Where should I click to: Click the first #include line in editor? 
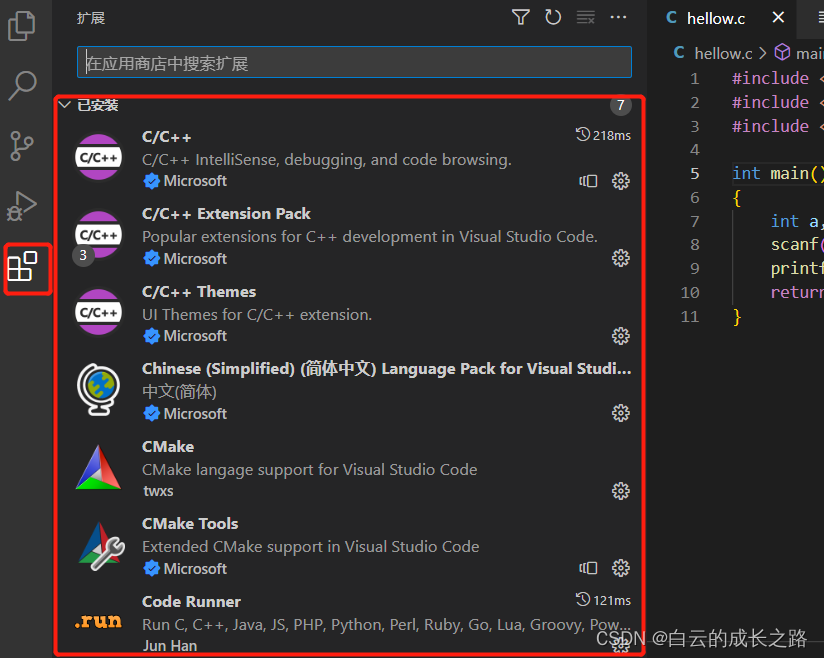pos(778,78)
